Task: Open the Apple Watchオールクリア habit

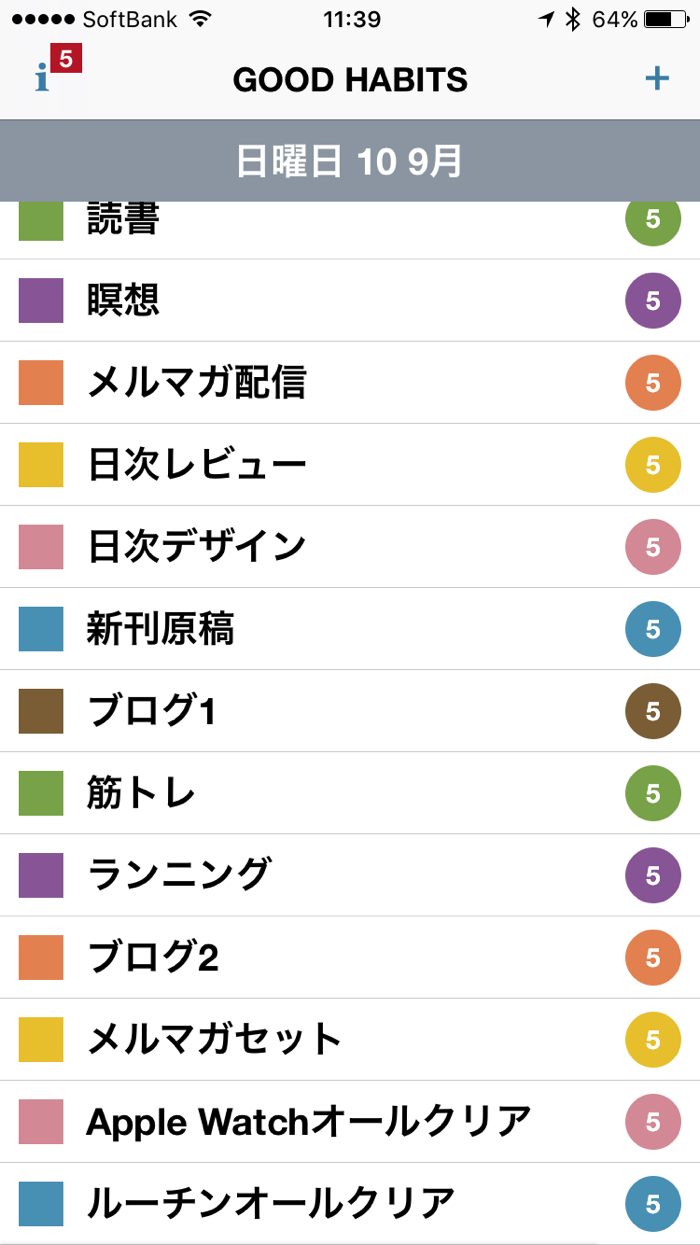Action: (x=308, y=1122)
